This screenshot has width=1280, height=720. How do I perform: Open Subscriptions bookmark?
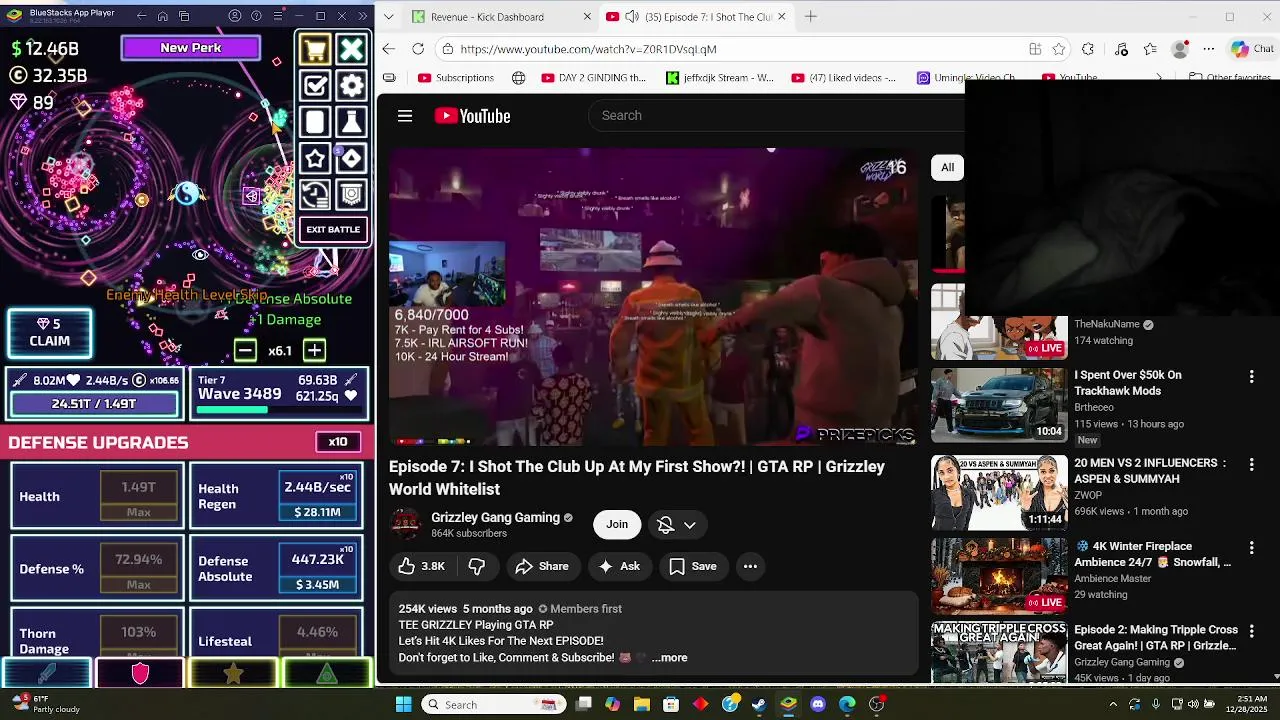[456, 77]
